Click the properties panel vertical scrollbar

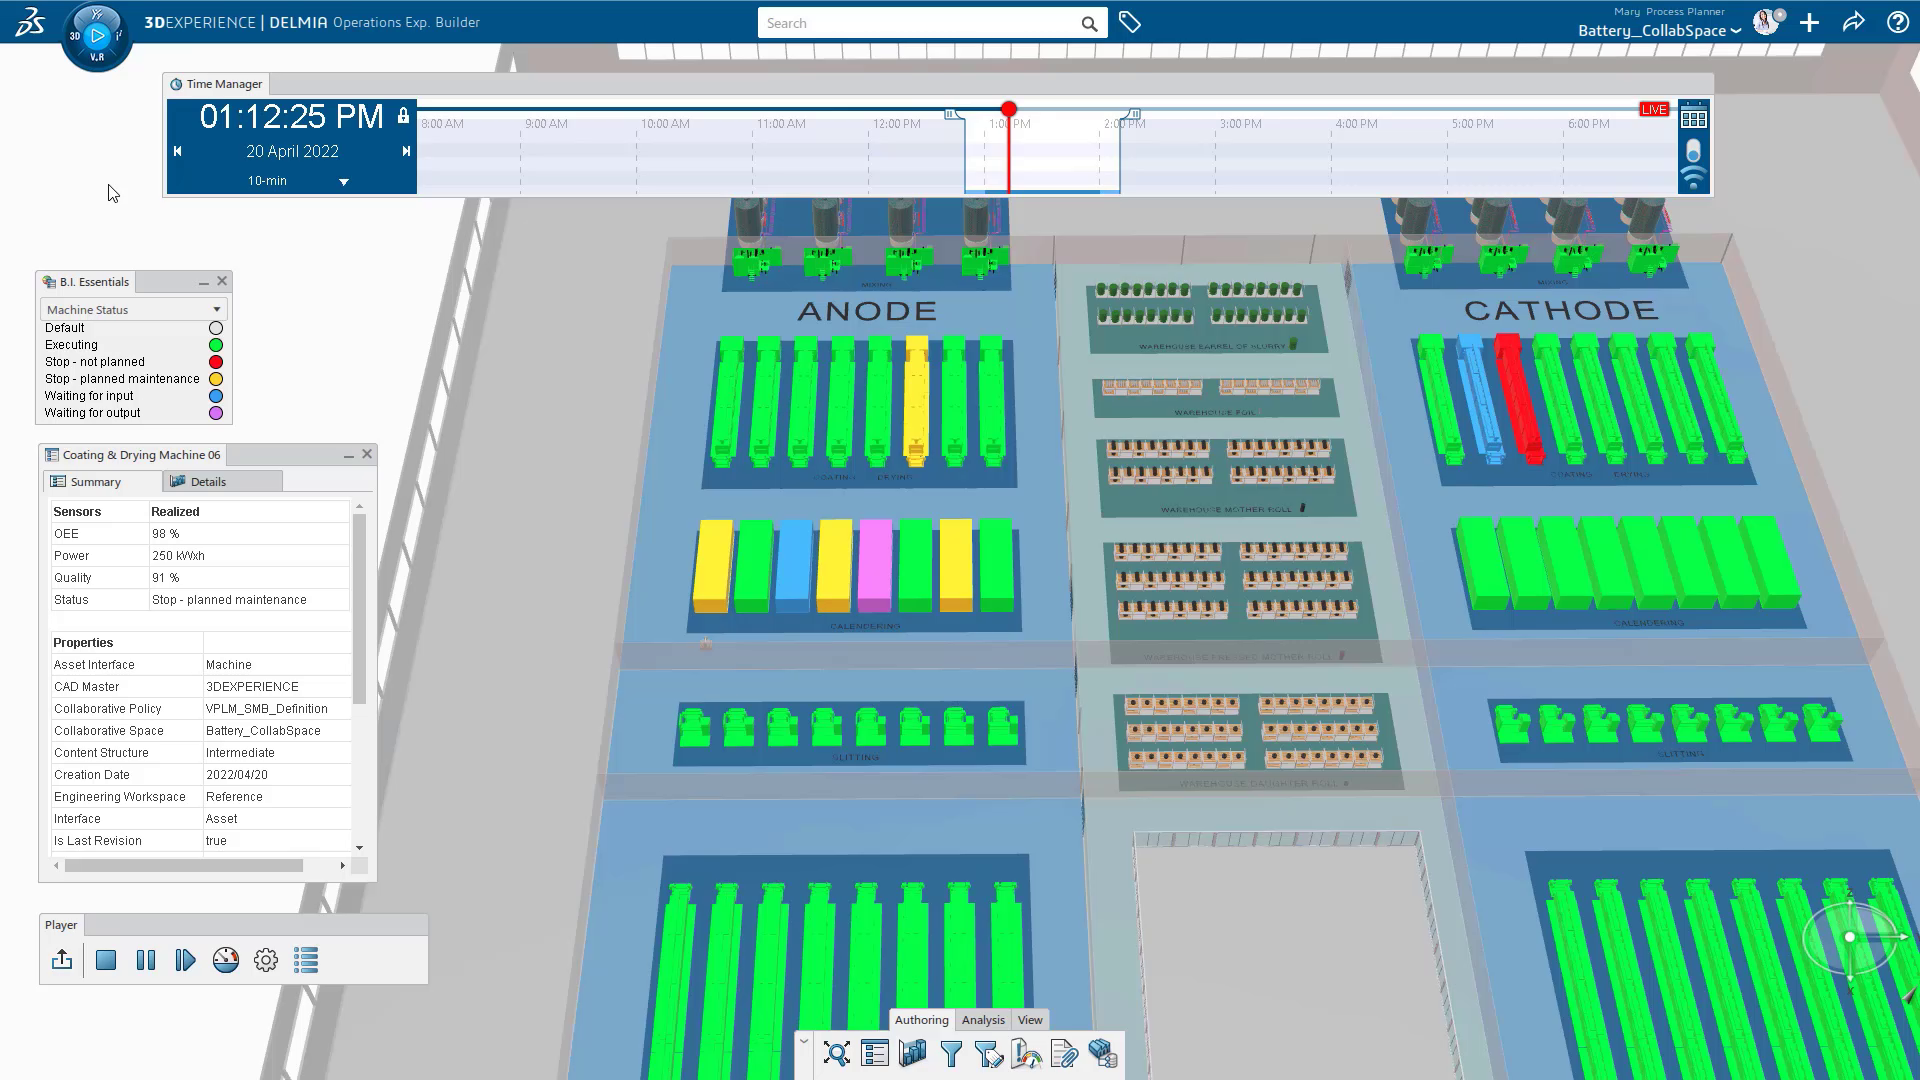point(359,608)
